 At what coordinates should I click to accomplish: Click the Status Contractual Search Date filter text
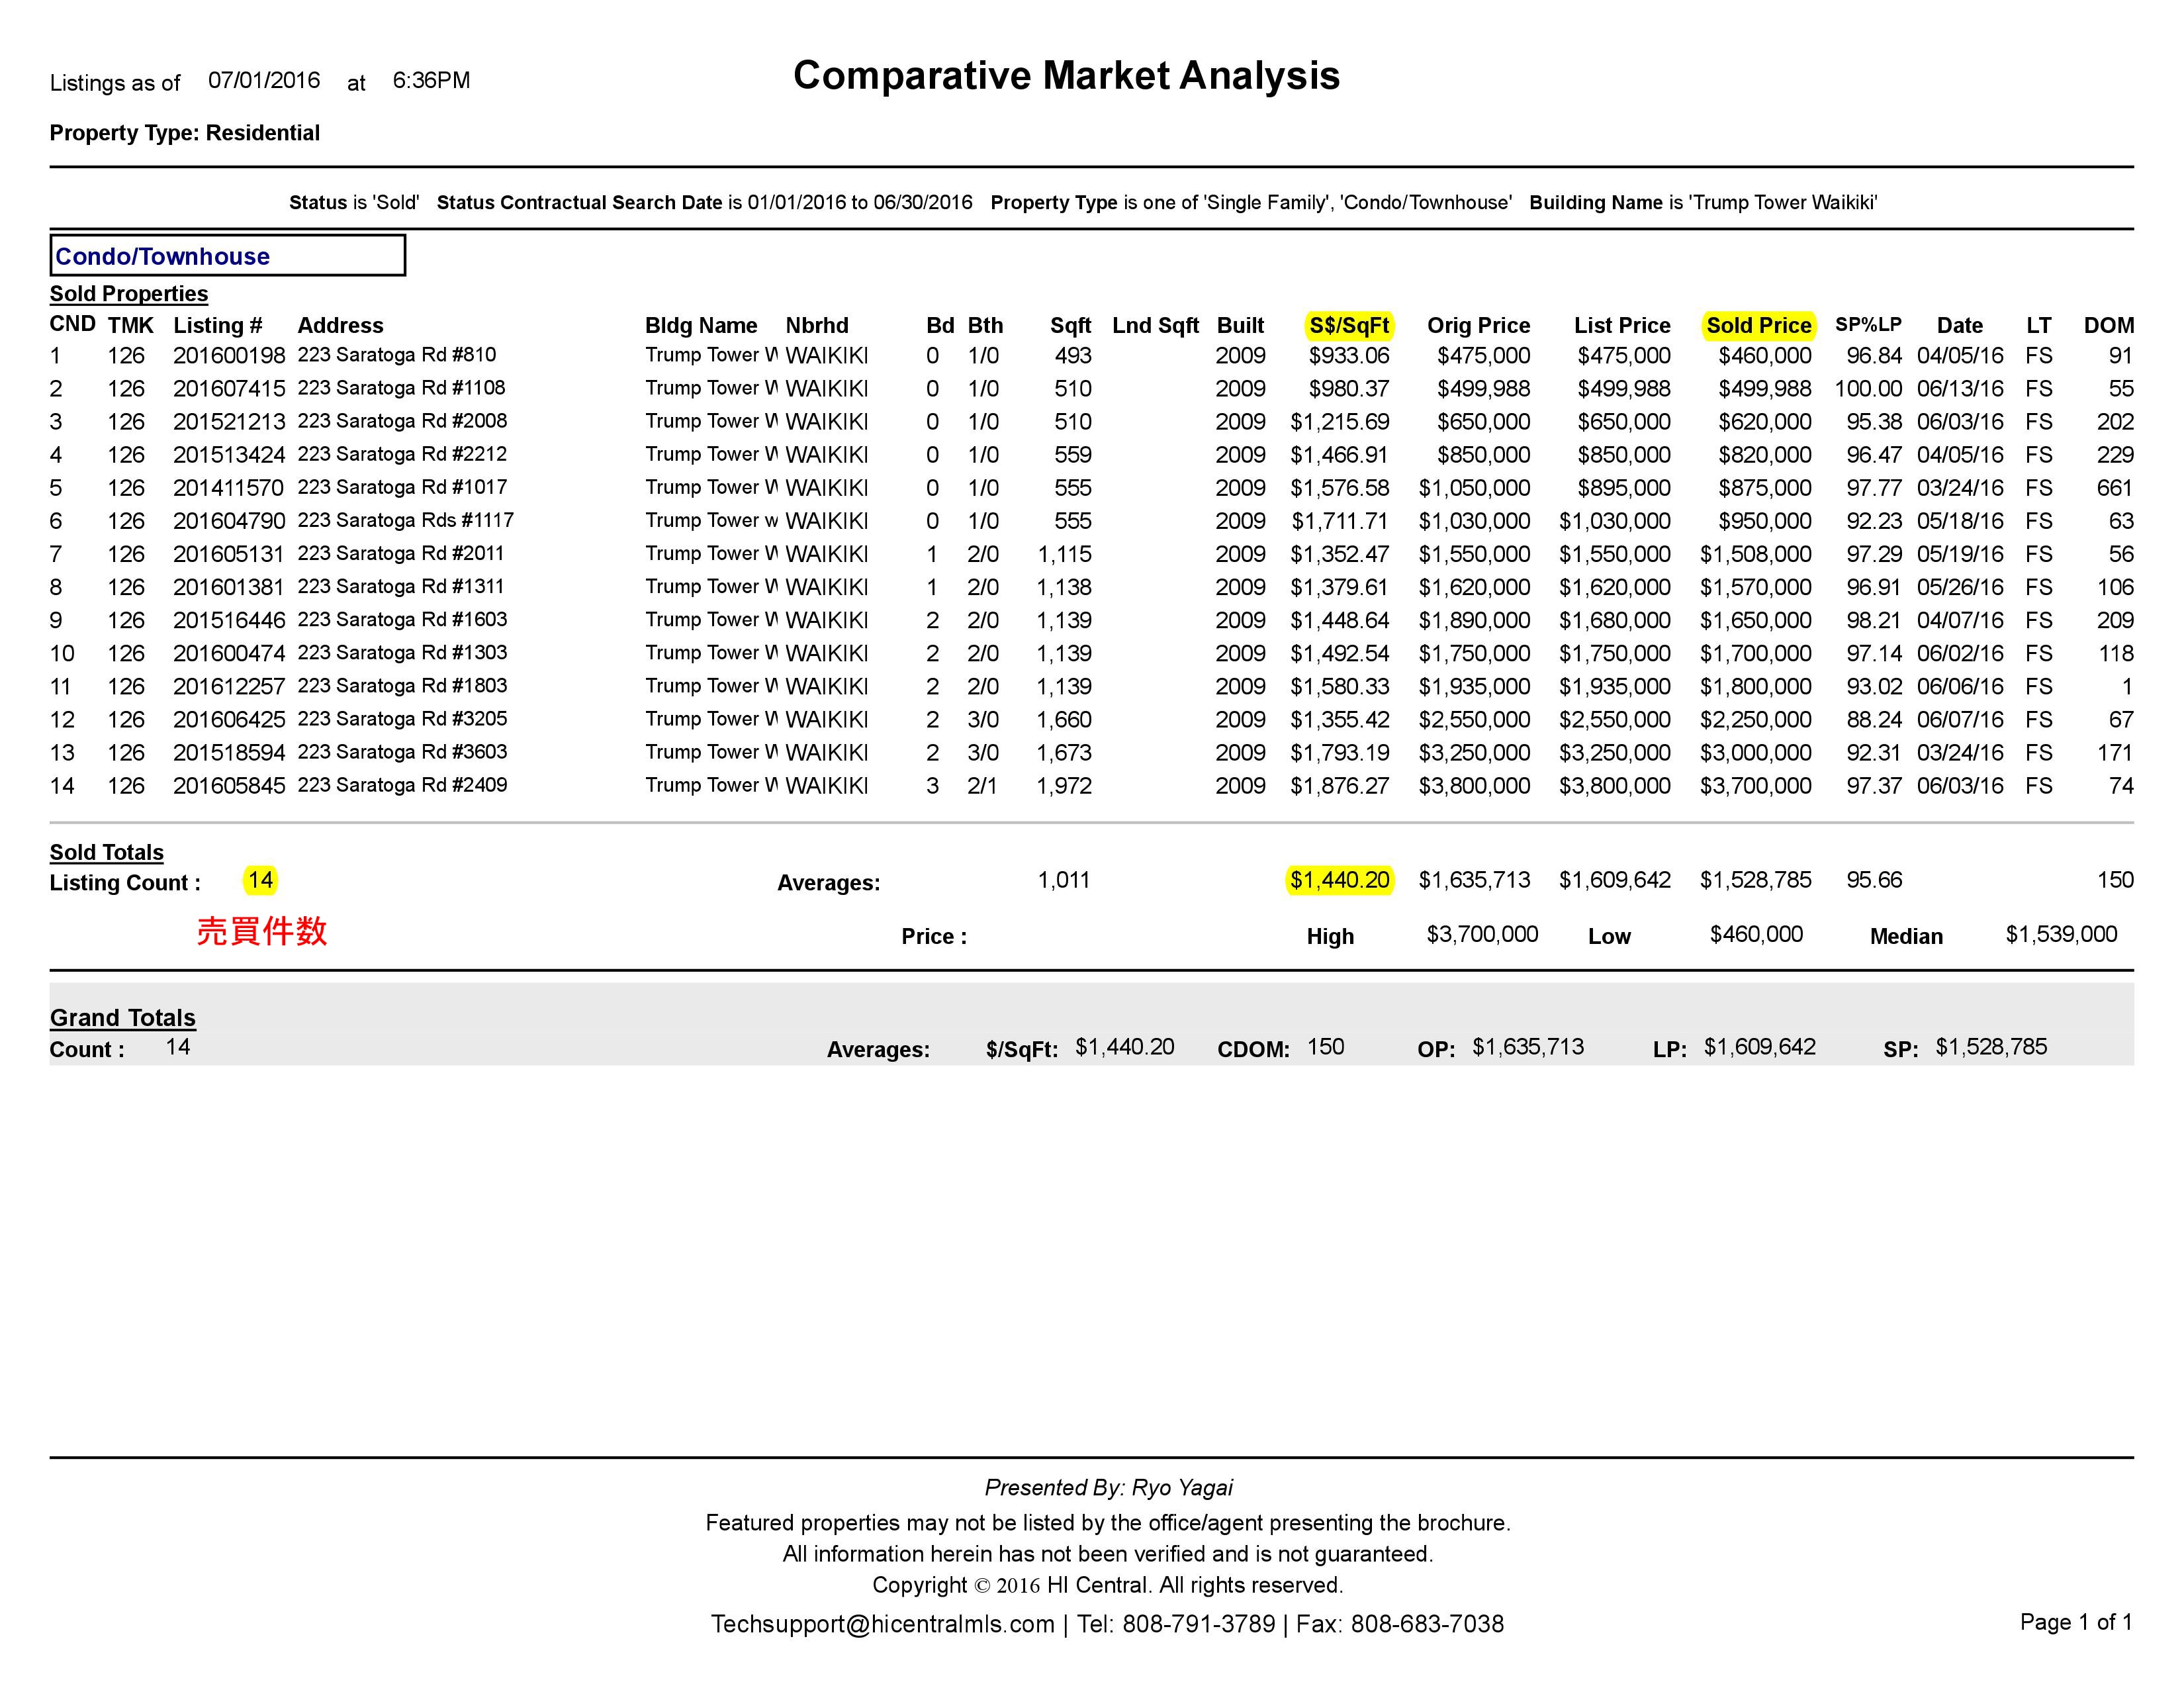point(704,202)
